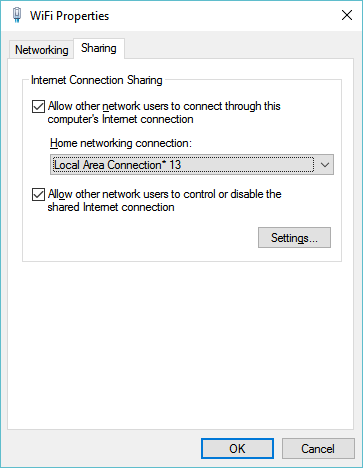This screenshot has width=363, height=468.
Task: Click 'shared Internet connection' second line text
Action: click(111, 207)
